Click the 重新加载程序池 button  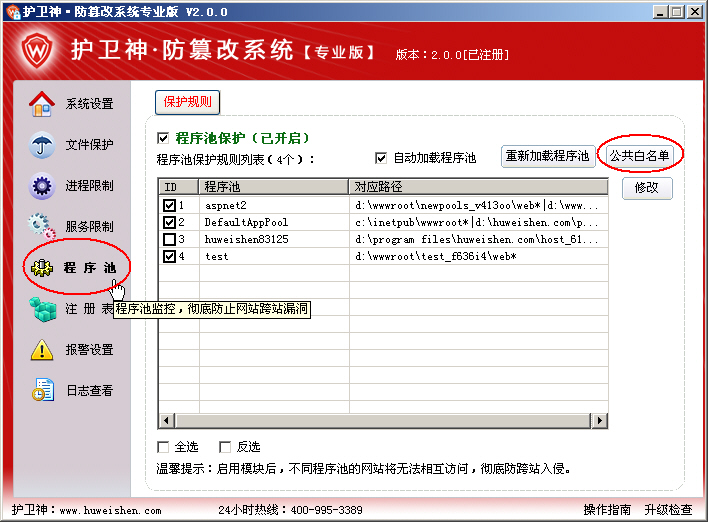548,156
